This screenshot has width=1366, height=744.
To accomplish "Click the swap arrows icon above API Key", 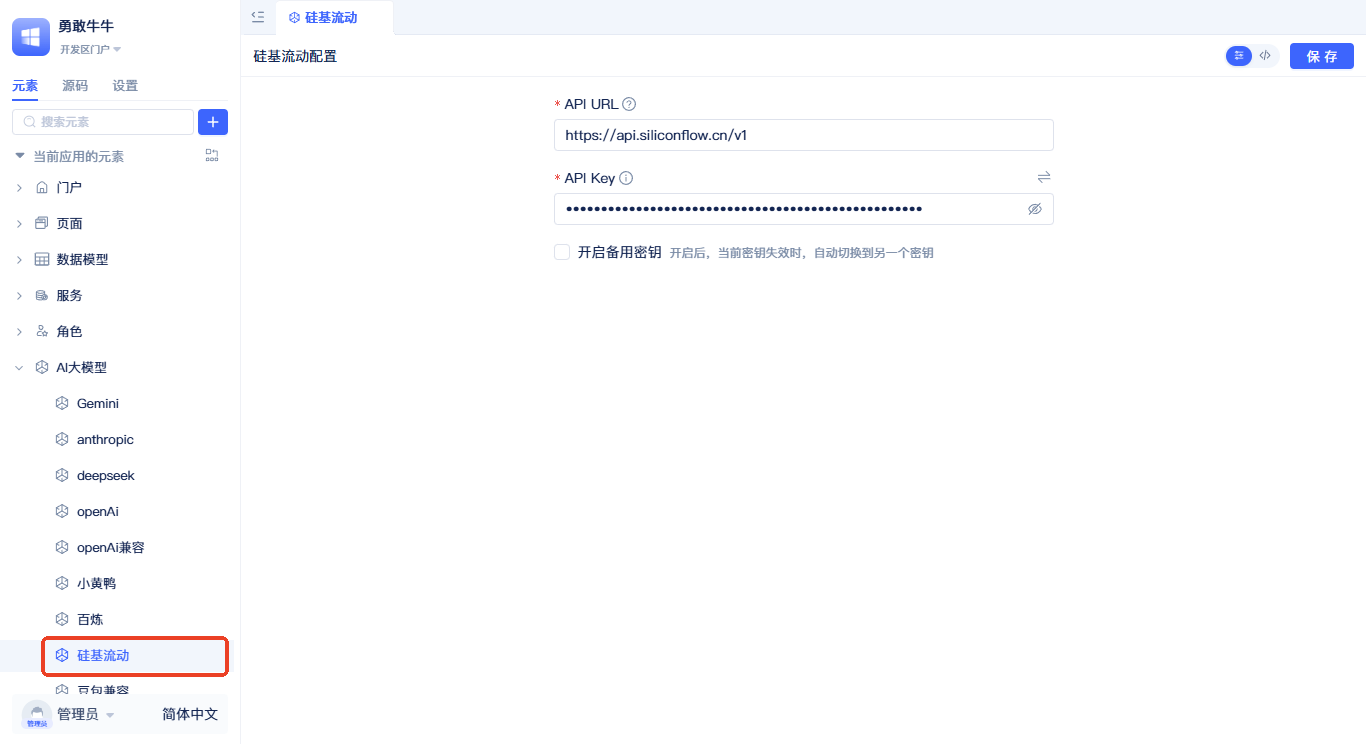I will coord(1044,177).
